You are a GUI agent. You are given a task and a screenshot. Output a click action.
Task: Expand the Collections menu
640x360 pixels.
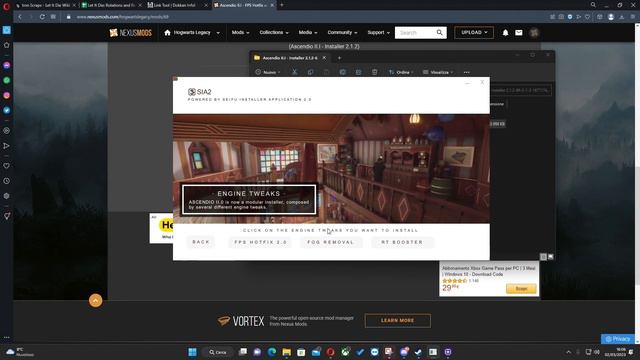[274, 33]
